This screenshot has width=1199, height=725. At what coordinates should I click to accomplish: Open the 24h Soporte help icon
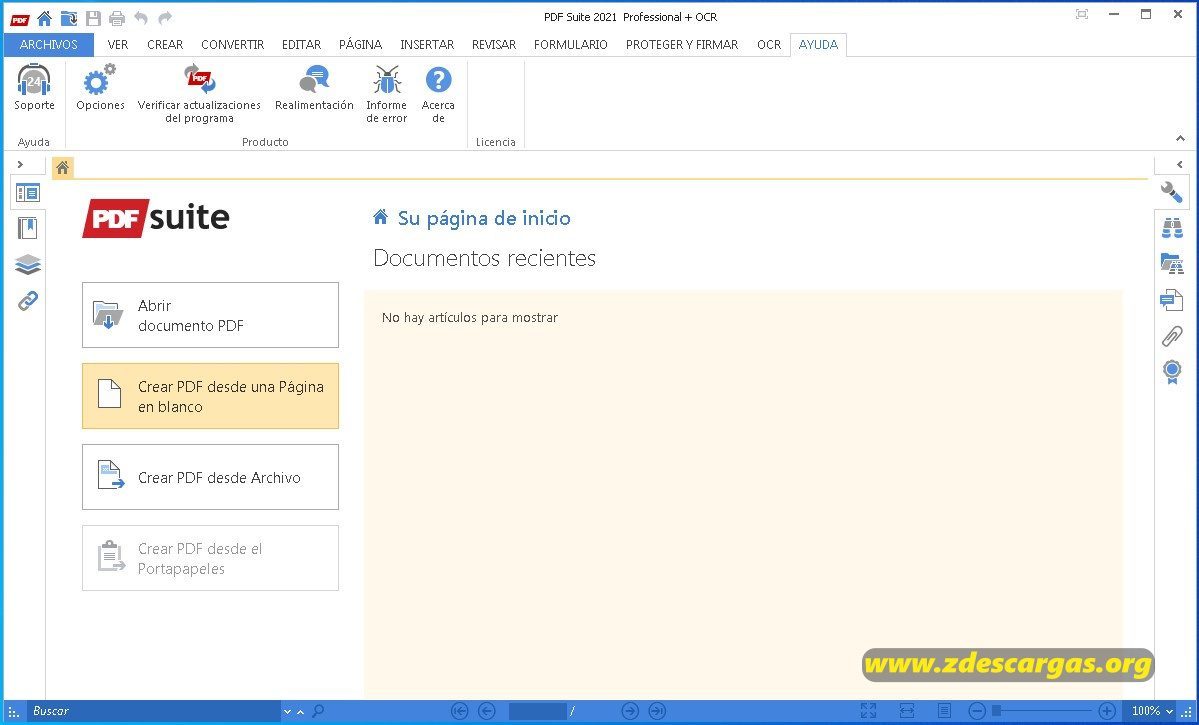[x=34, y=89]
